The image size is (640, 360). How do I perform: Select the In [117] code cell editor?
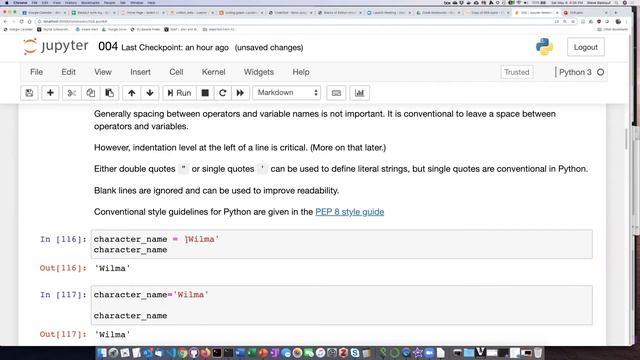click(x=342, y=305)
